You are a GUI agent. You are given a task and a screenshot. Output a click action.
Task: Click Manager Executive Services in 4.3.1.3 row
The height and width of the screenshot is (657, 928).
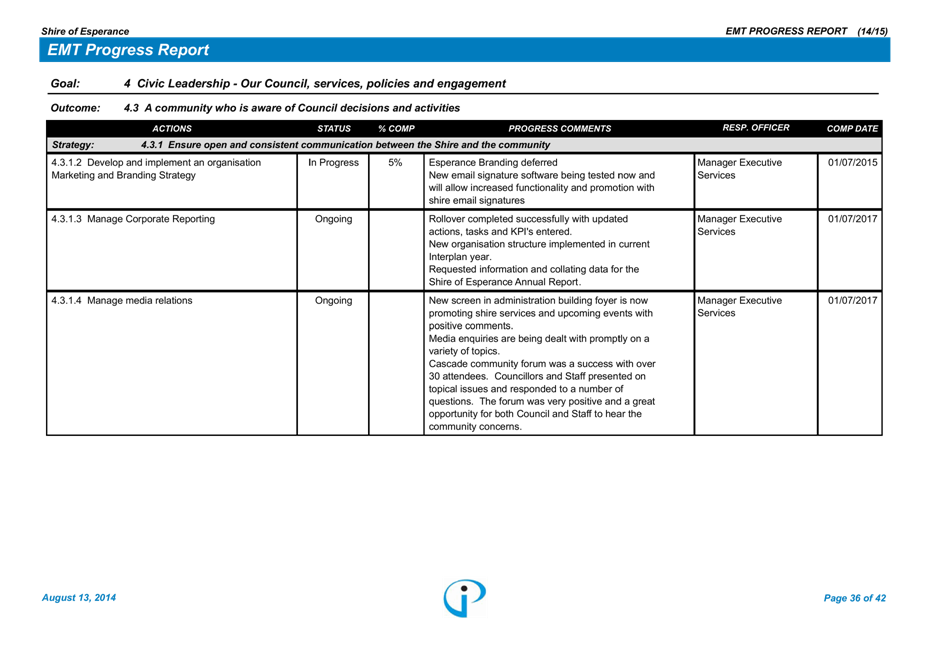point(739,225)
